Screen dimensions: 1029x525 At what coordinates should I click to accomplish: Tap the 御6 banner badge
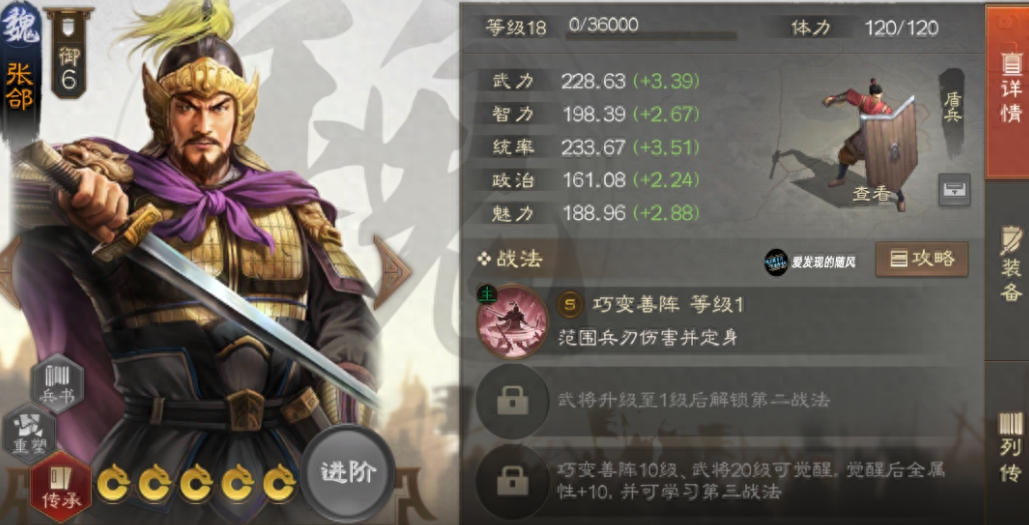pos(68,52)
